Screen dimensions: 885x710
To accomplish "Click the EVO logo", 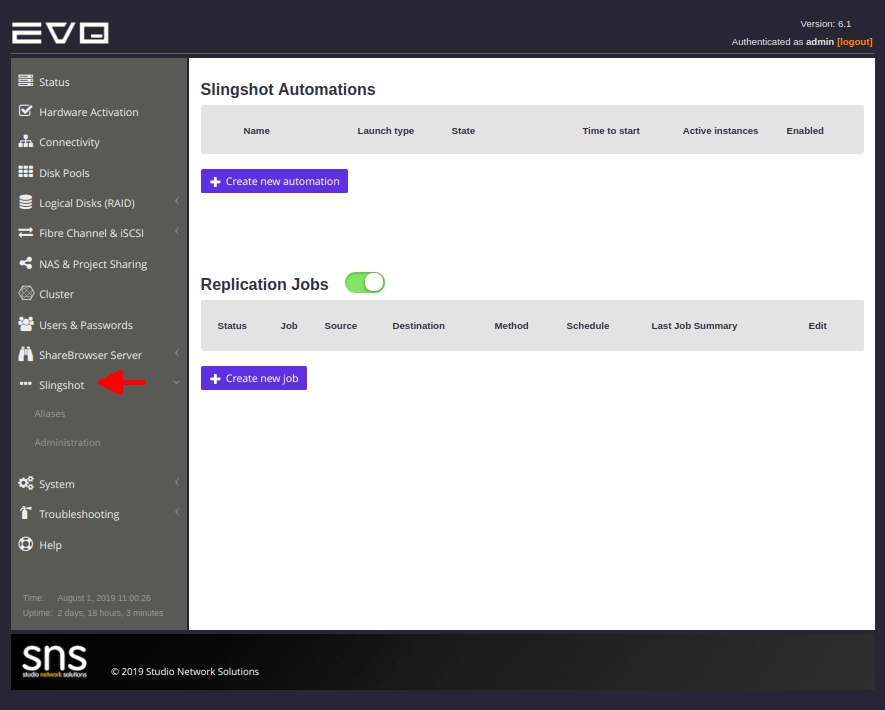I will tap(60, 33).
